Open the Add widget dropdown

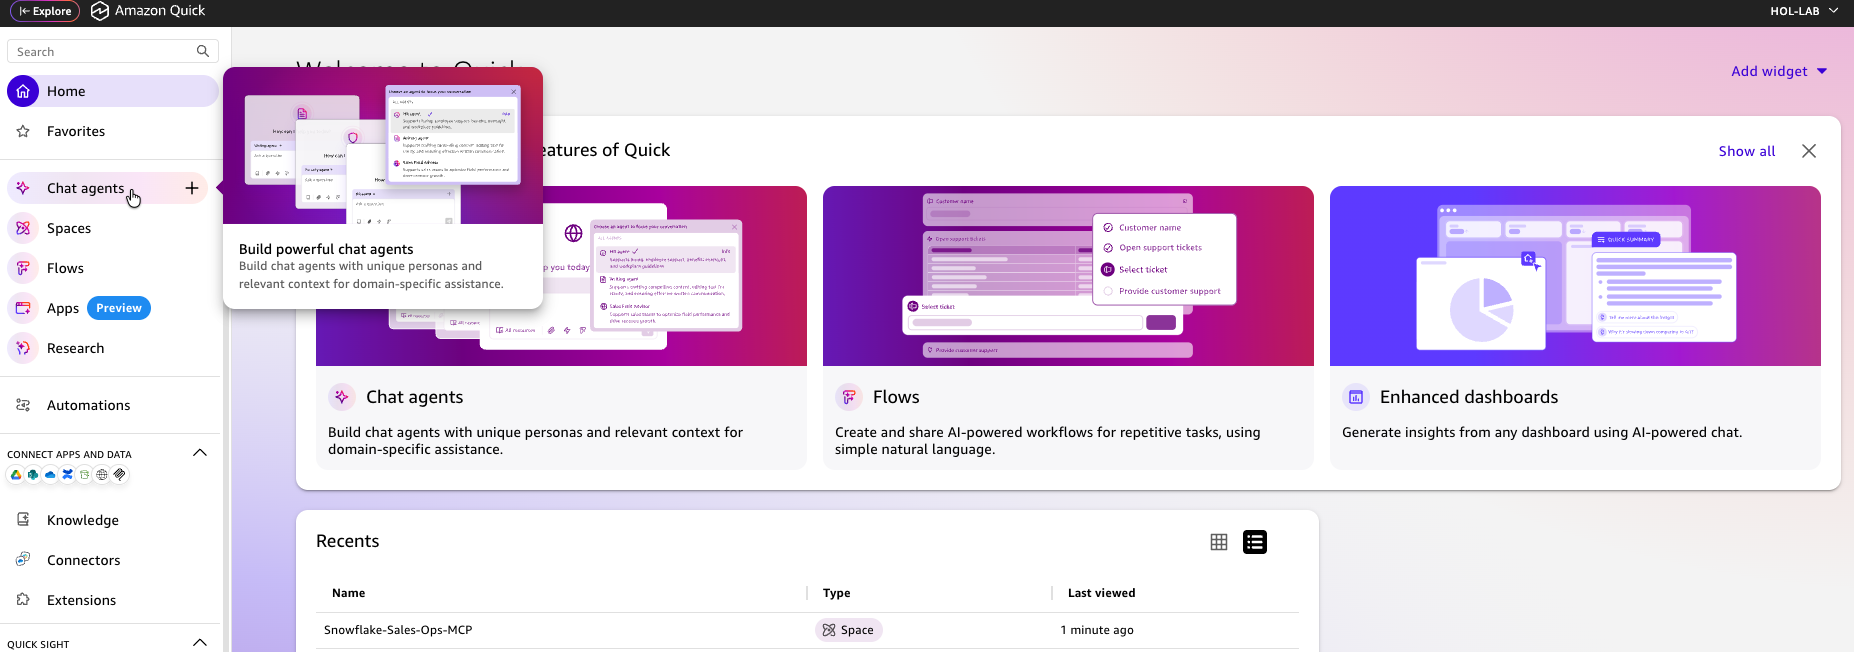click(1779, 71)
